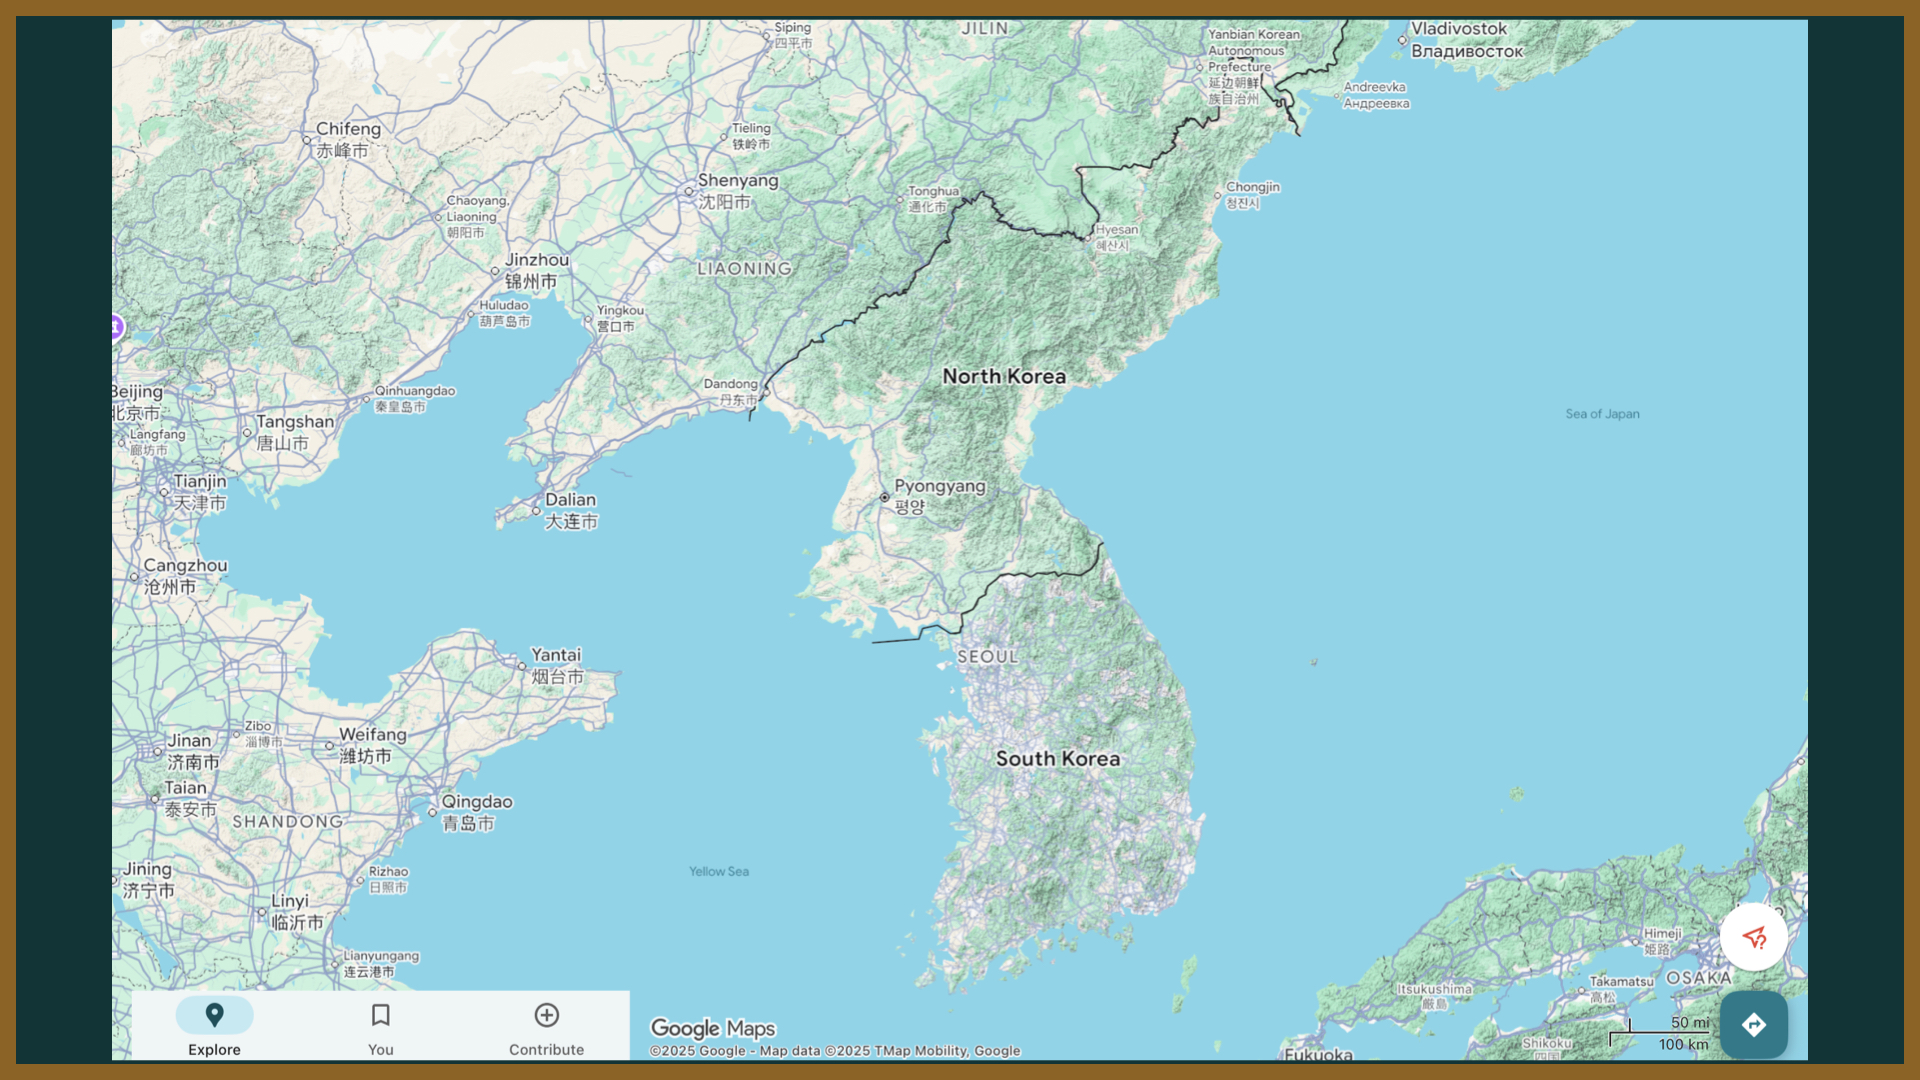The width and height of the screenshot is (1920, 1080).
Task: Select the Sea of Japan label
Action: [1602, 413]
